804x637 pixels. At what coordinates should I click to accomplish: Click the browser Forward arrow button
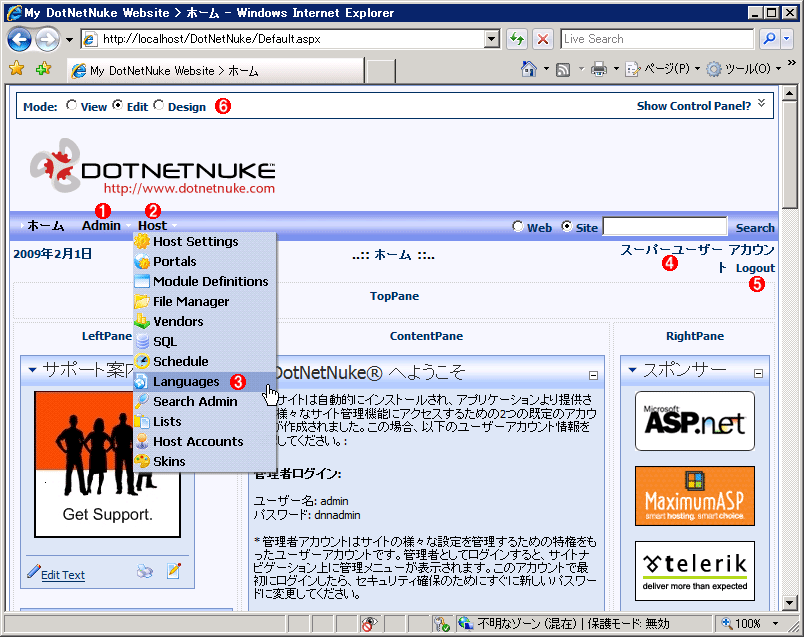click(x=47, y=39)
